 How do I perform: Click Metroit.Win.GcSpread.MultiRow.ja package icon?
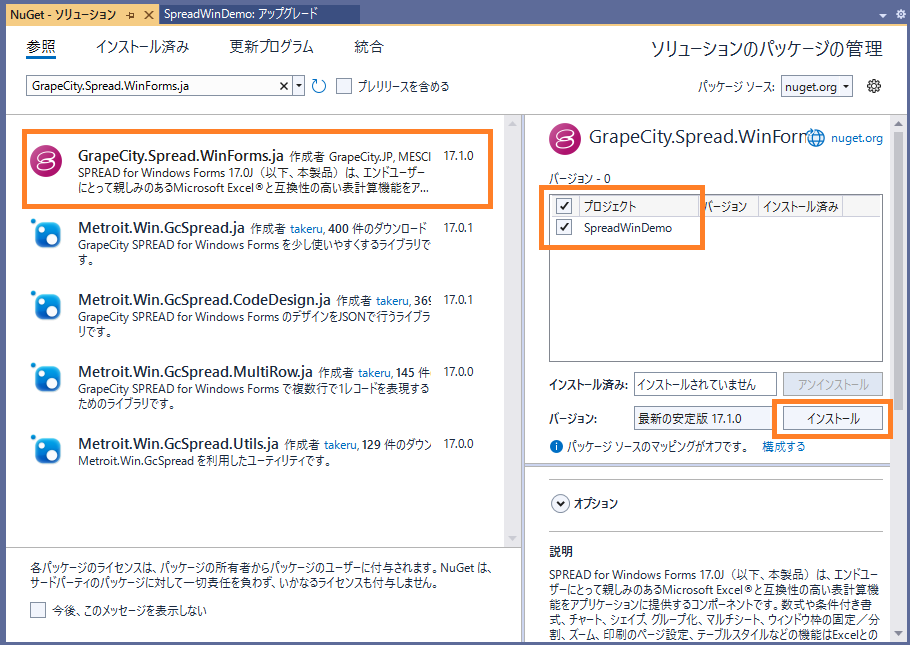(x=46, y=377)
